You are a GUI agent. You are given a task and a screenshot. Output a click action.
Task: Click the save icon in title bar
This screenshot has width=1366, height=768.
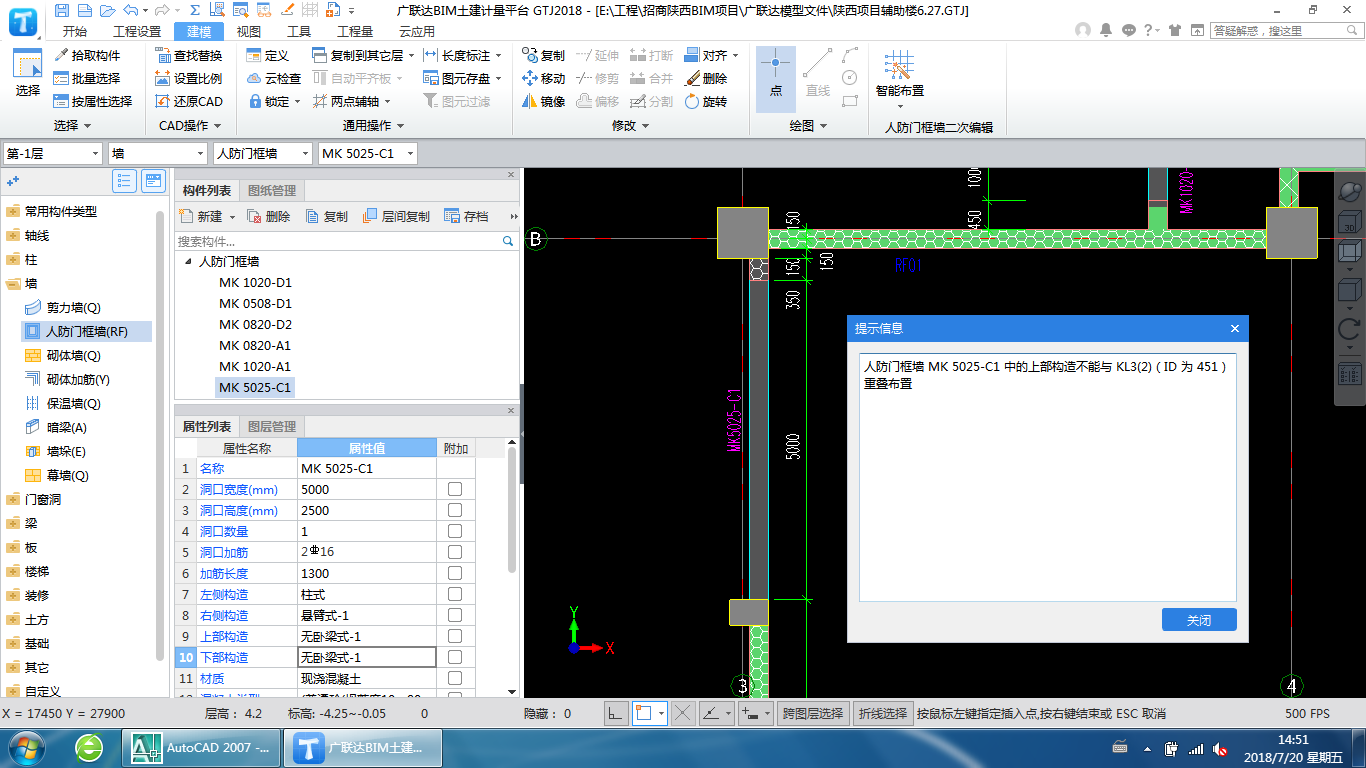click(x=63, y=11)
